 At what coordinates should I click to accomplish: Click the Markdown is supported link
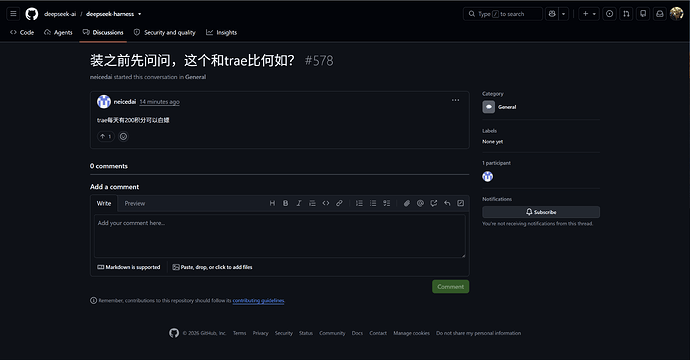coord(128,267)
